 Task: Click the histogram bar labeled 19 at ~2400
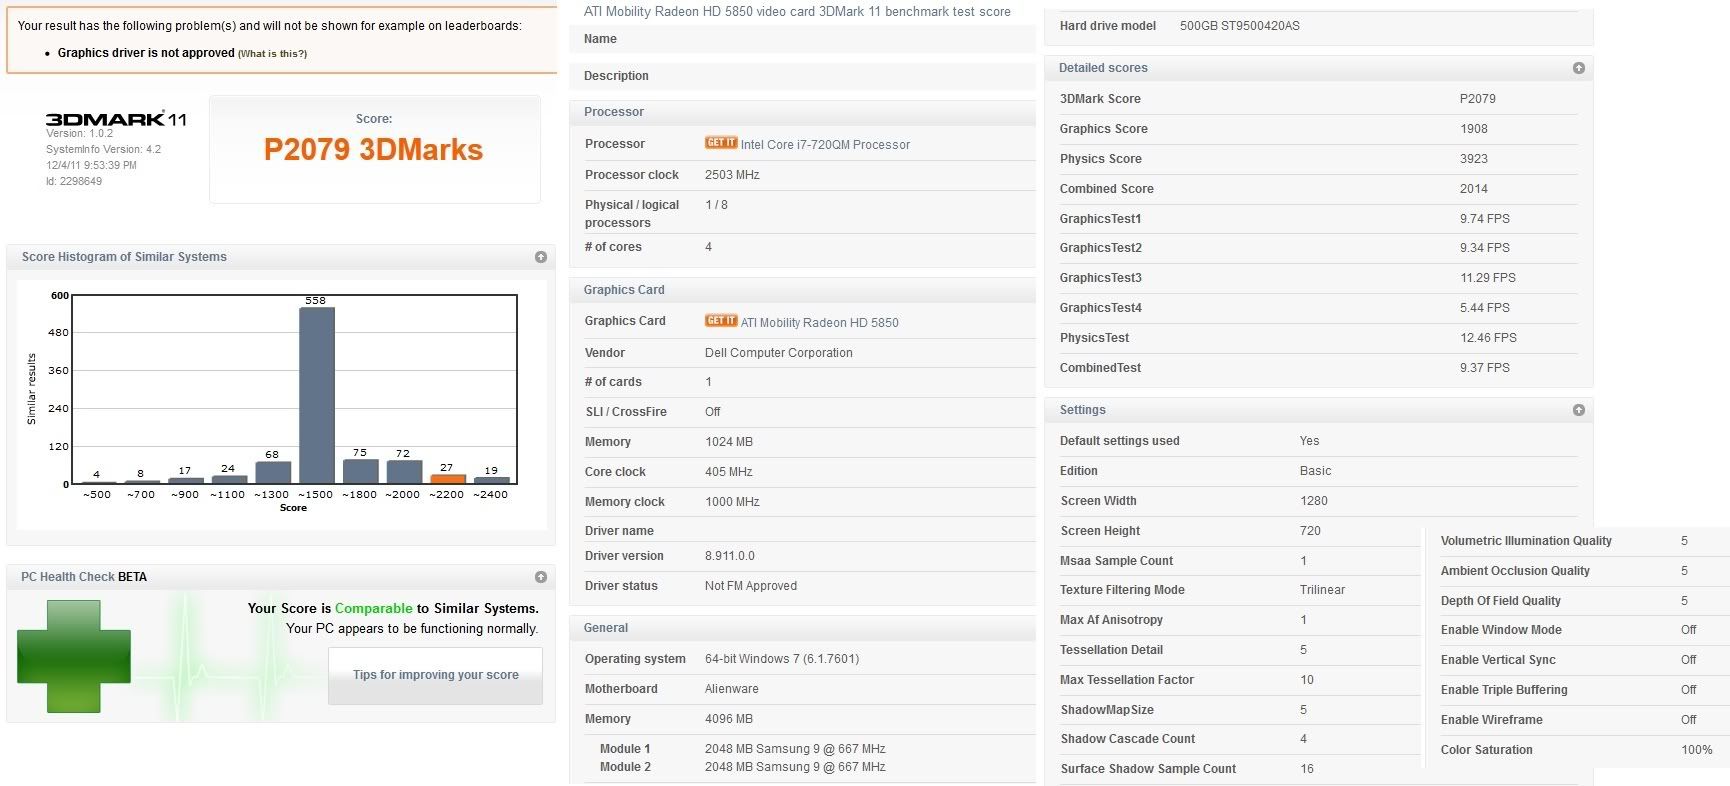click(x=491, y=480)
